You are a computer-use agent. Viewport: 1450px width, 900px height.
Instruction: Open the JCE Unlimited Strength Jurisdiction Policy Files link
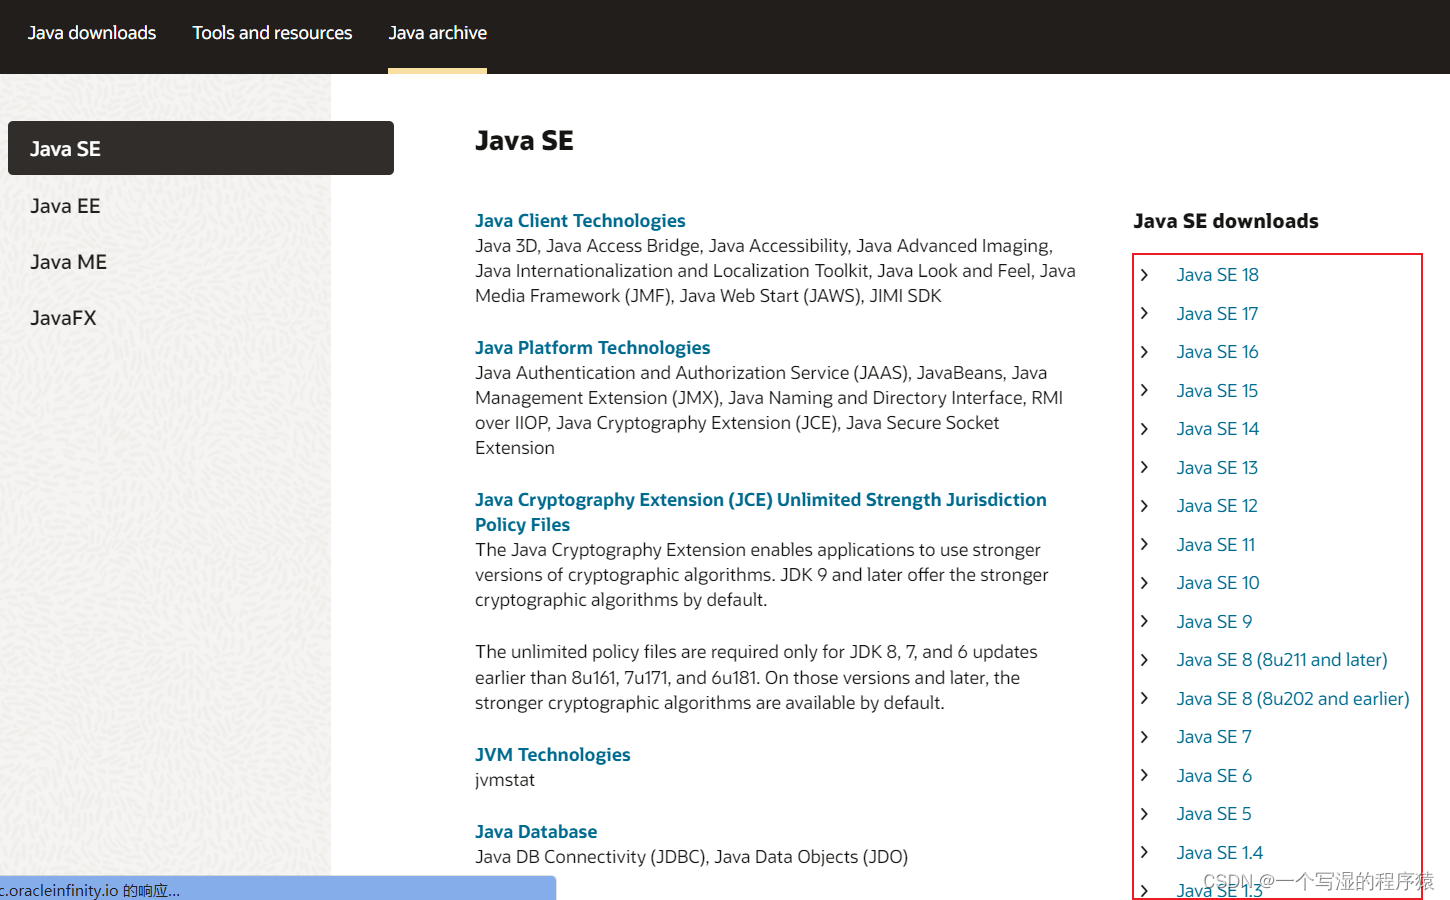coord(761,512)
